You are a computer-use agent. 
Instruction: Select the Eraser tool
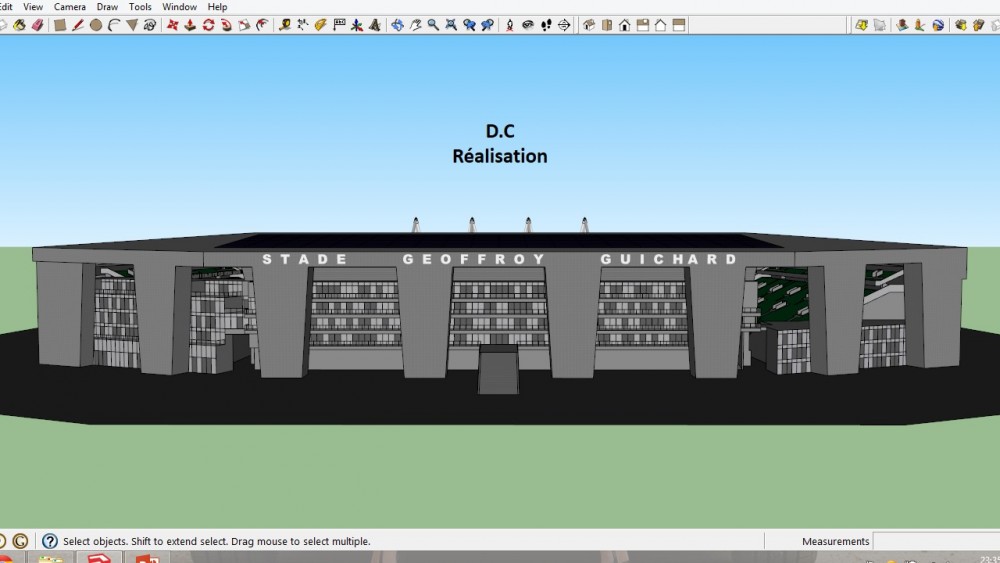point(38,25)
